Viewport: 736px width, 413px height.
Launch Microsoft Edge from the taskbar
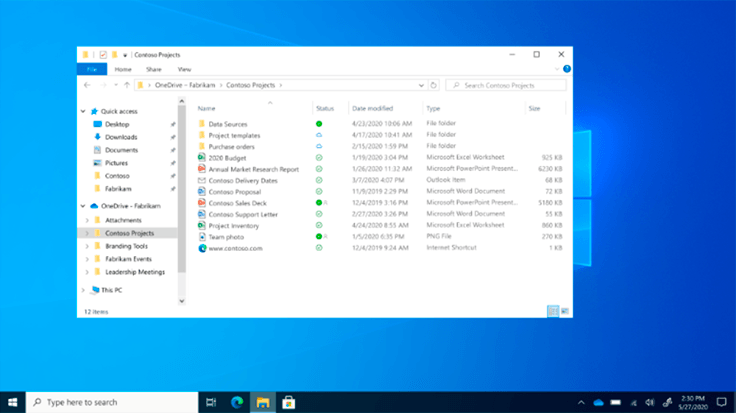pos(237,402)
